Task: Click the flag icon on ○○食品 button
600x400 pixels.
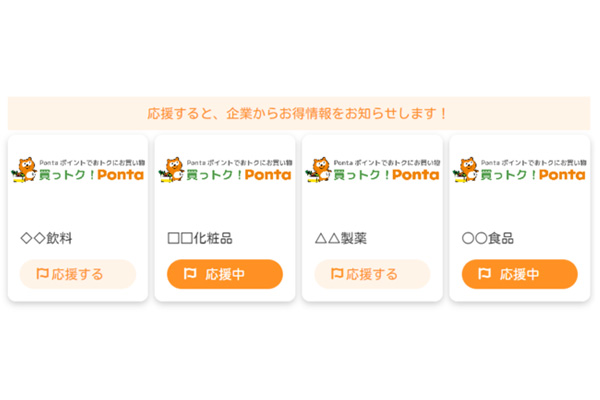Action: (x=484, y=274)
